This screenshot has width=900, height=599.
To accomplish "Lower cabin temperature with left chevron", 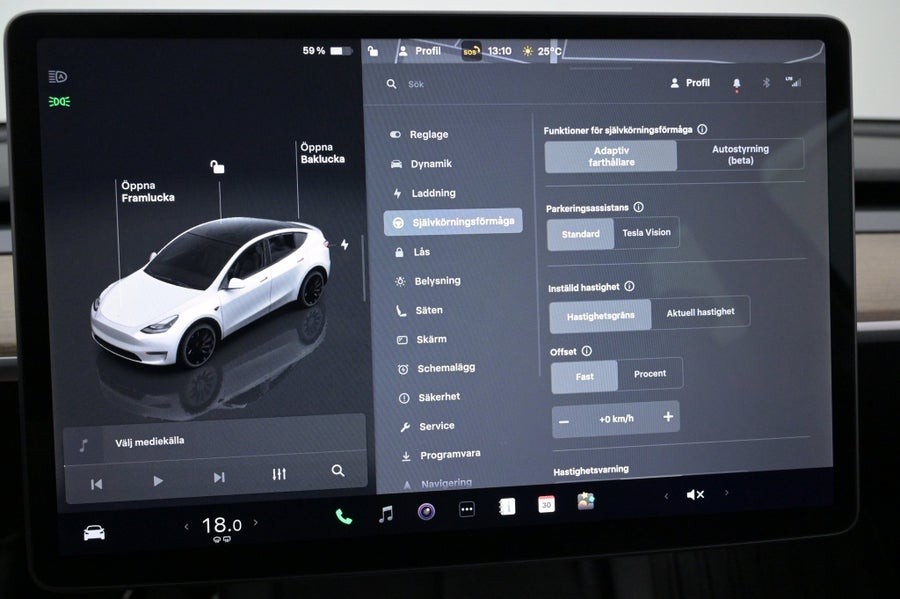I will tap(186, 526).
